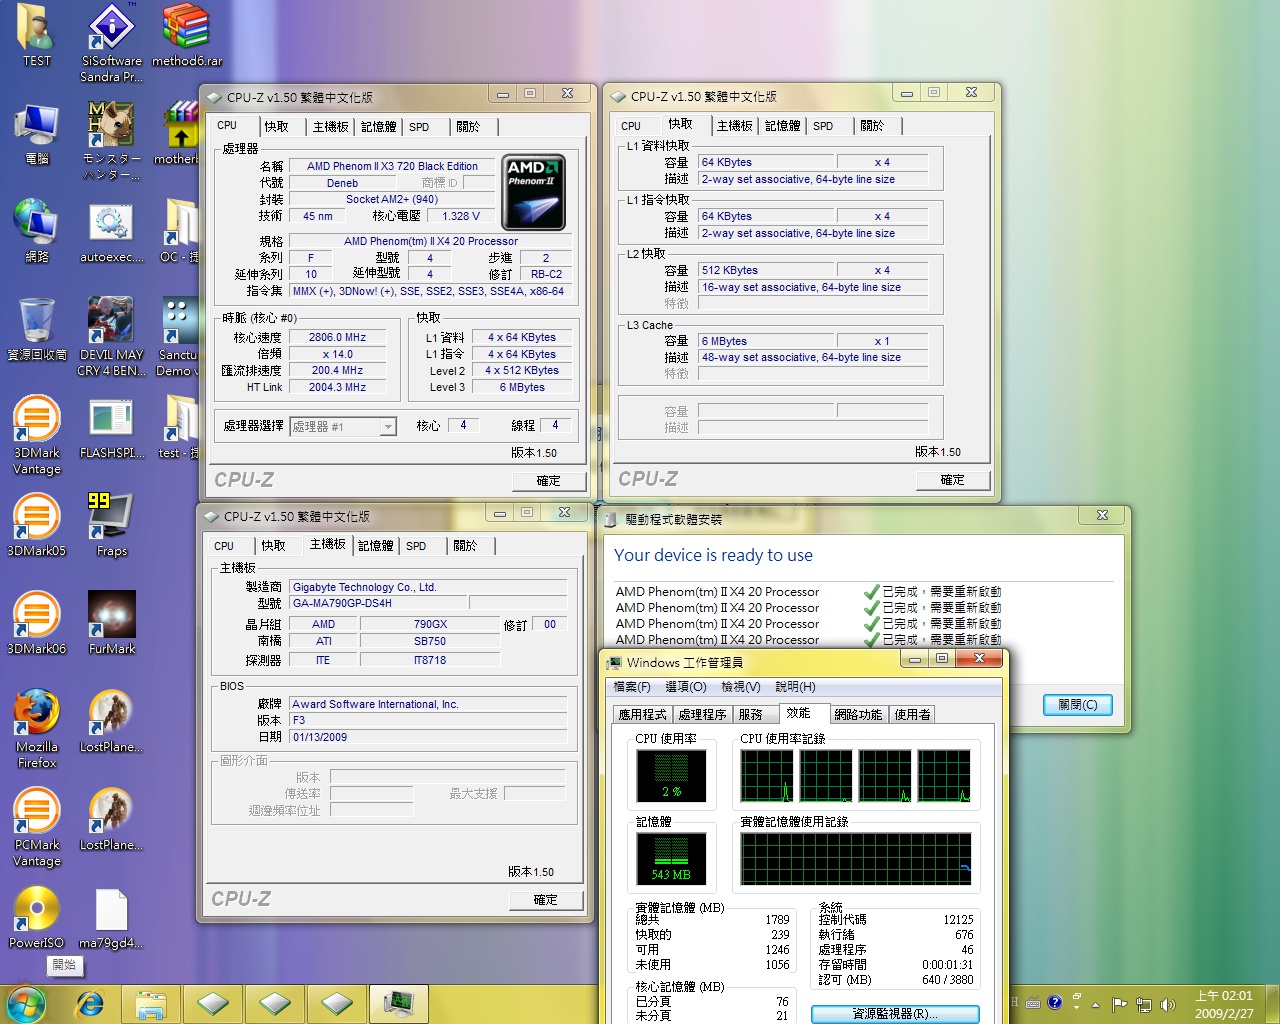Switch to 主機板 tab in top-left CPU-Z
This screenshot has height=1024, width=1280.
click(331, 126)
